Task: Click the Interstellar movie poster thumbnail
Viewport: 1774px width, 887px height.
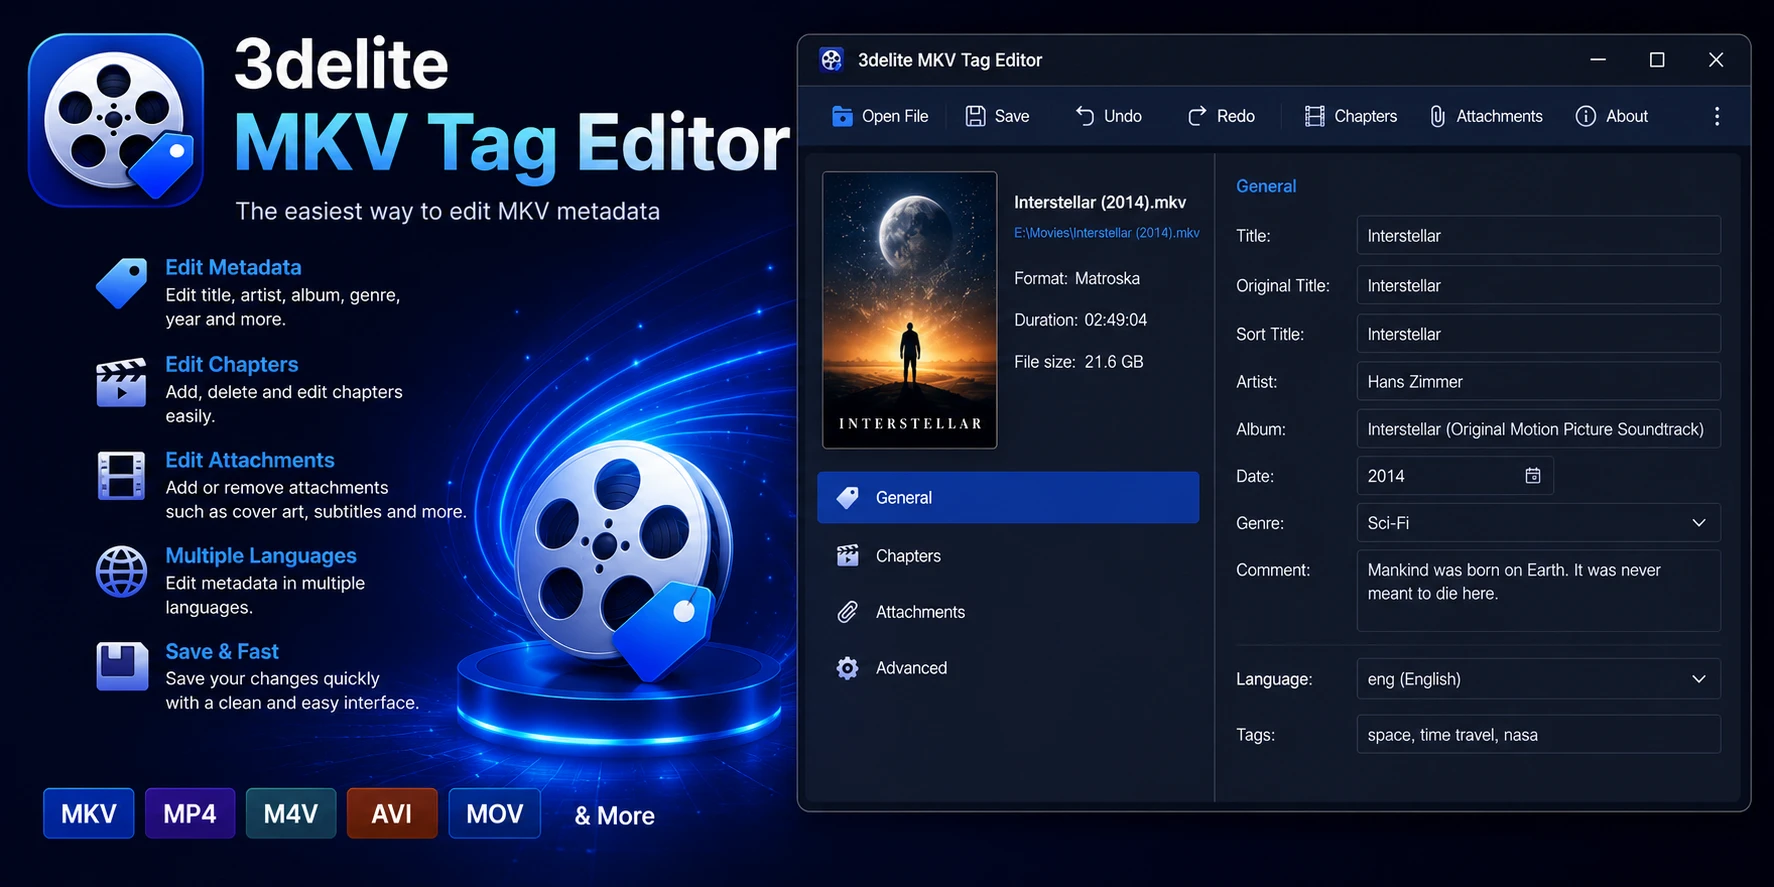Action: coord(910,310)
